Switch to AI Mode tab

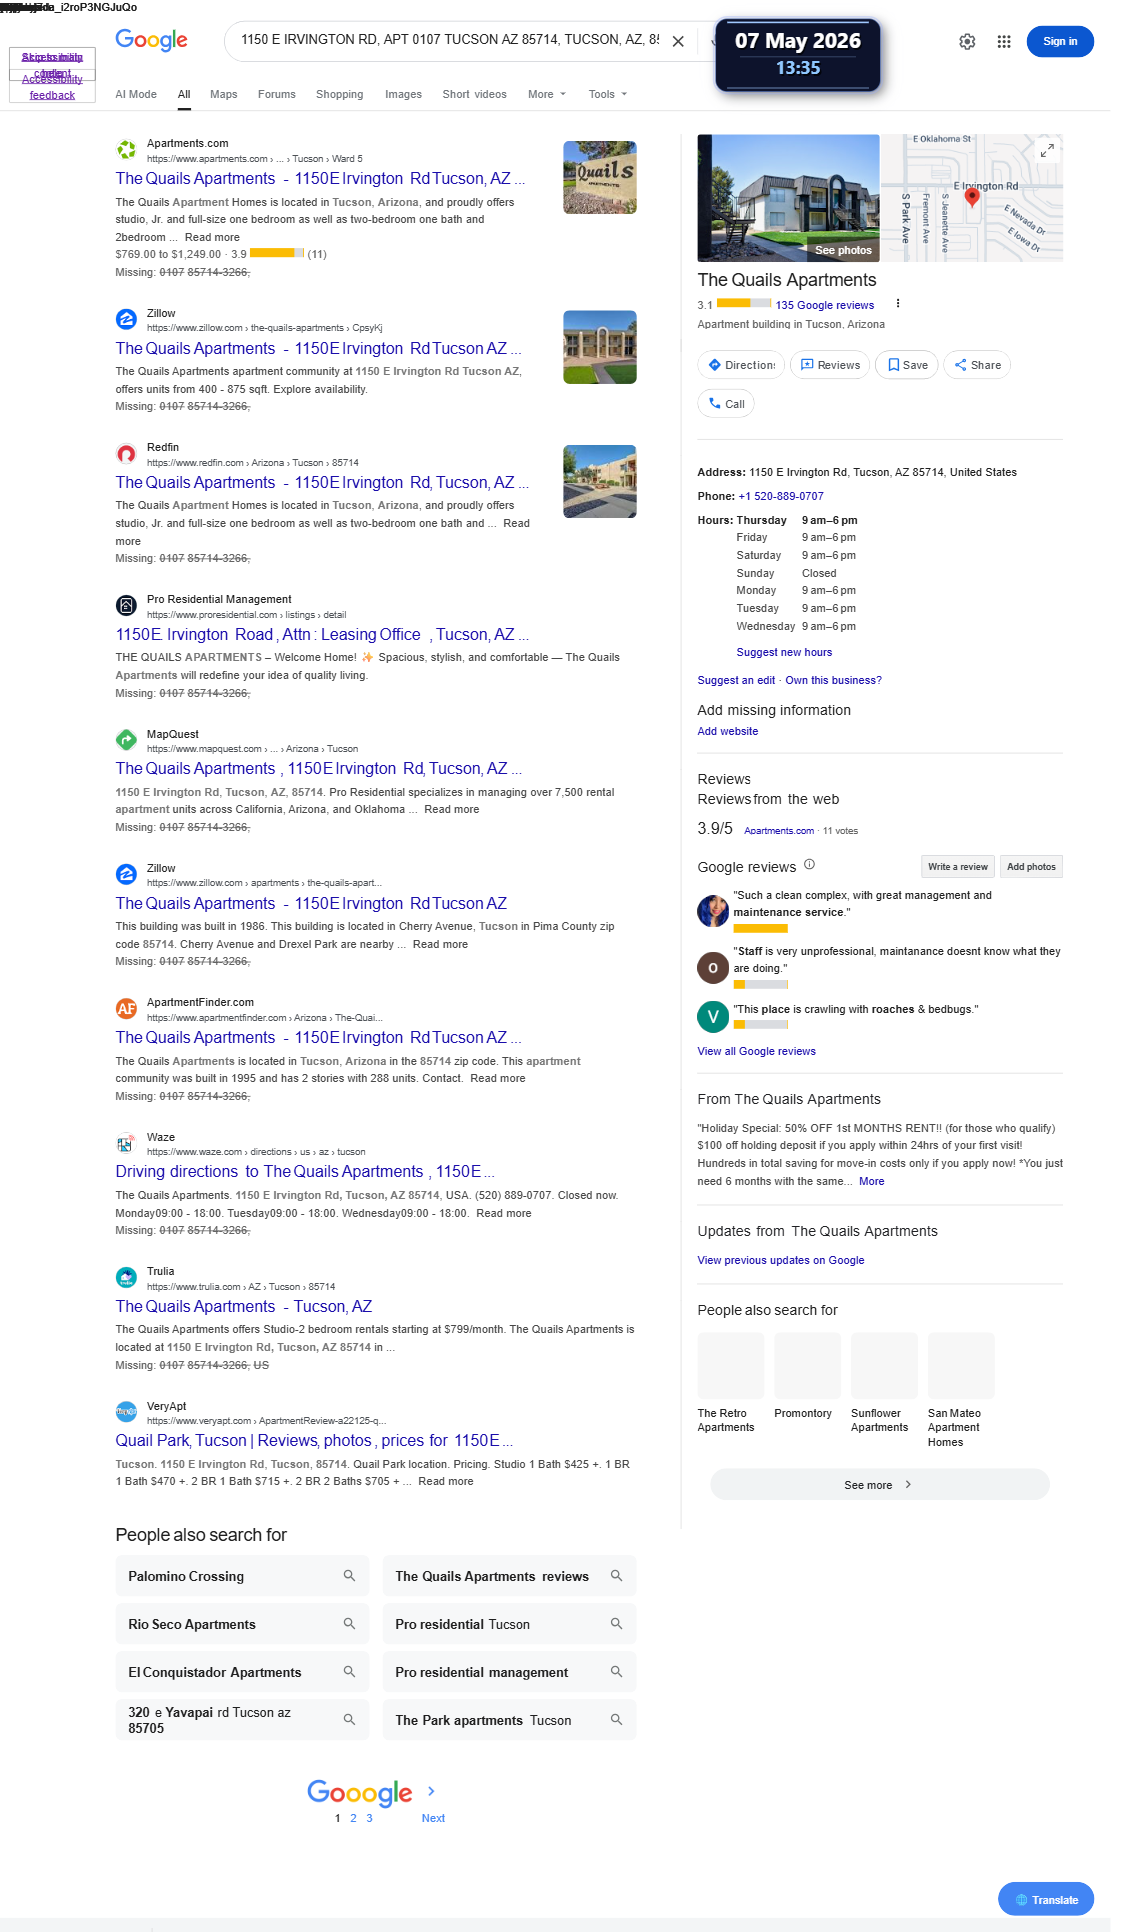(136, 94)
